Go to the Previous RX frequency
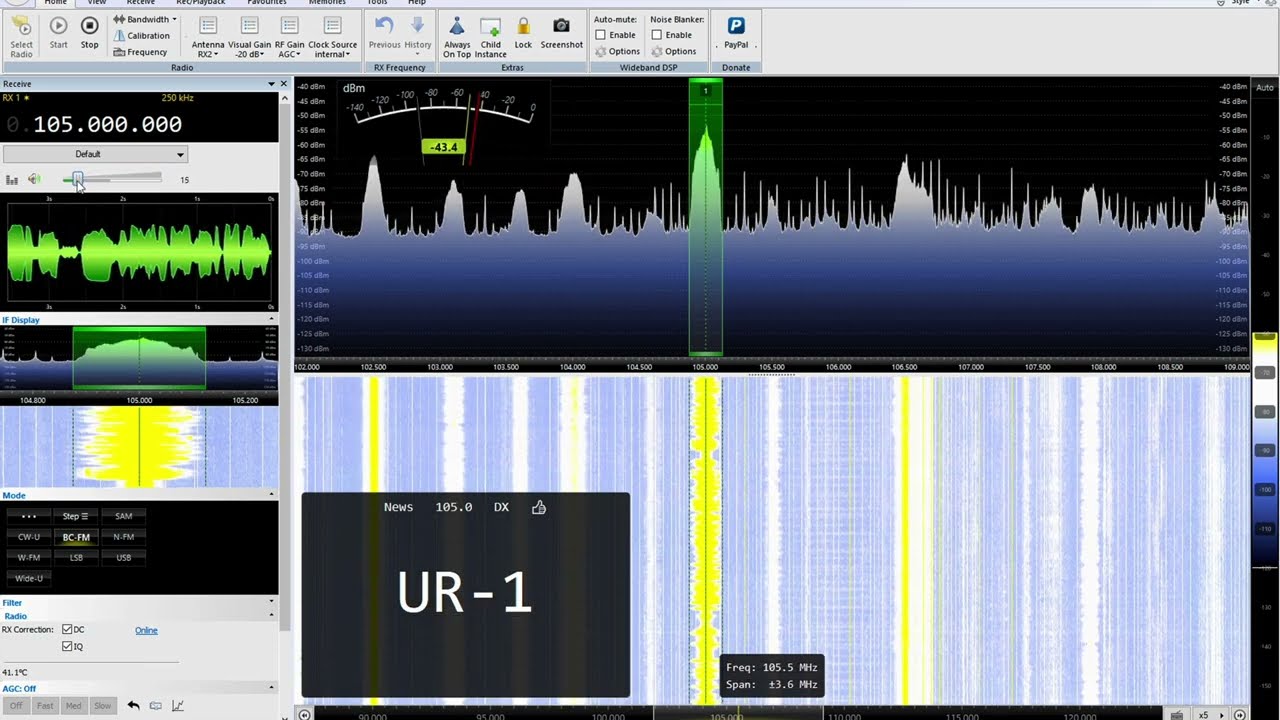This screenshot has width=1280, height=720. (384, 33)
